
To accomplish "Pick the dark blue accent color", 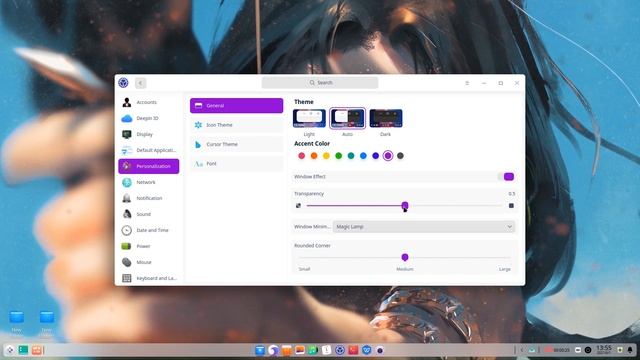I will 376,156.
